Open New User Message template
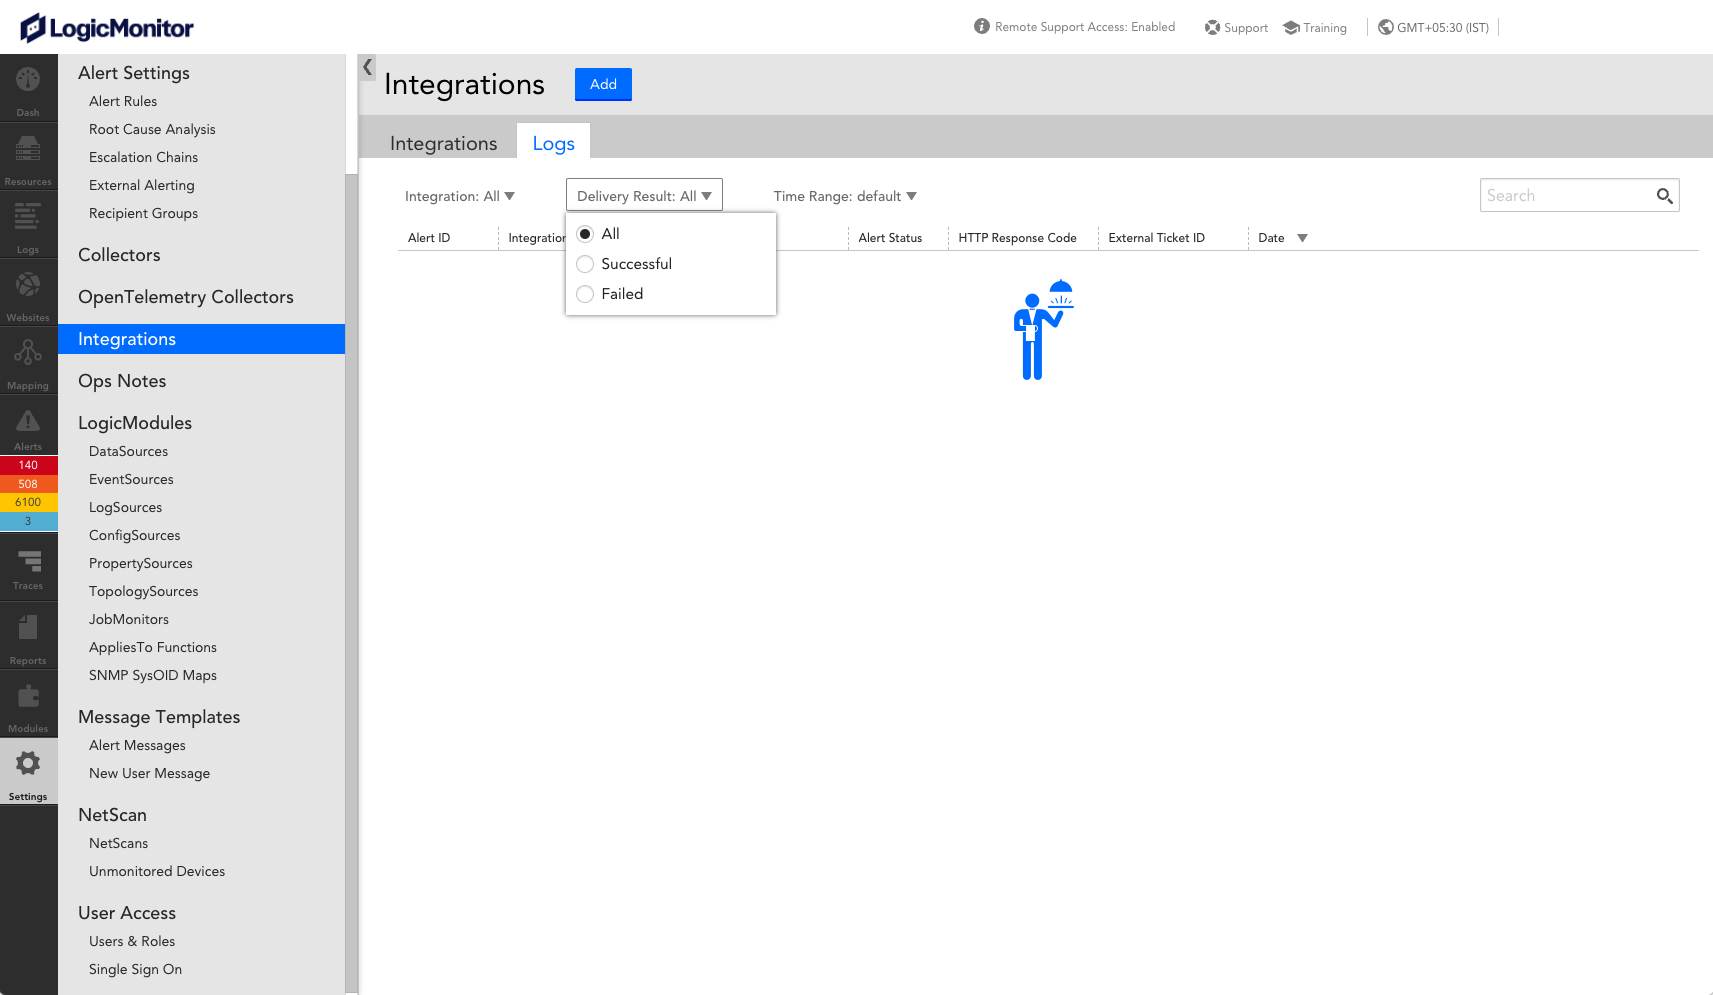This screenshot has width=1713, height=995. [149, 773]
